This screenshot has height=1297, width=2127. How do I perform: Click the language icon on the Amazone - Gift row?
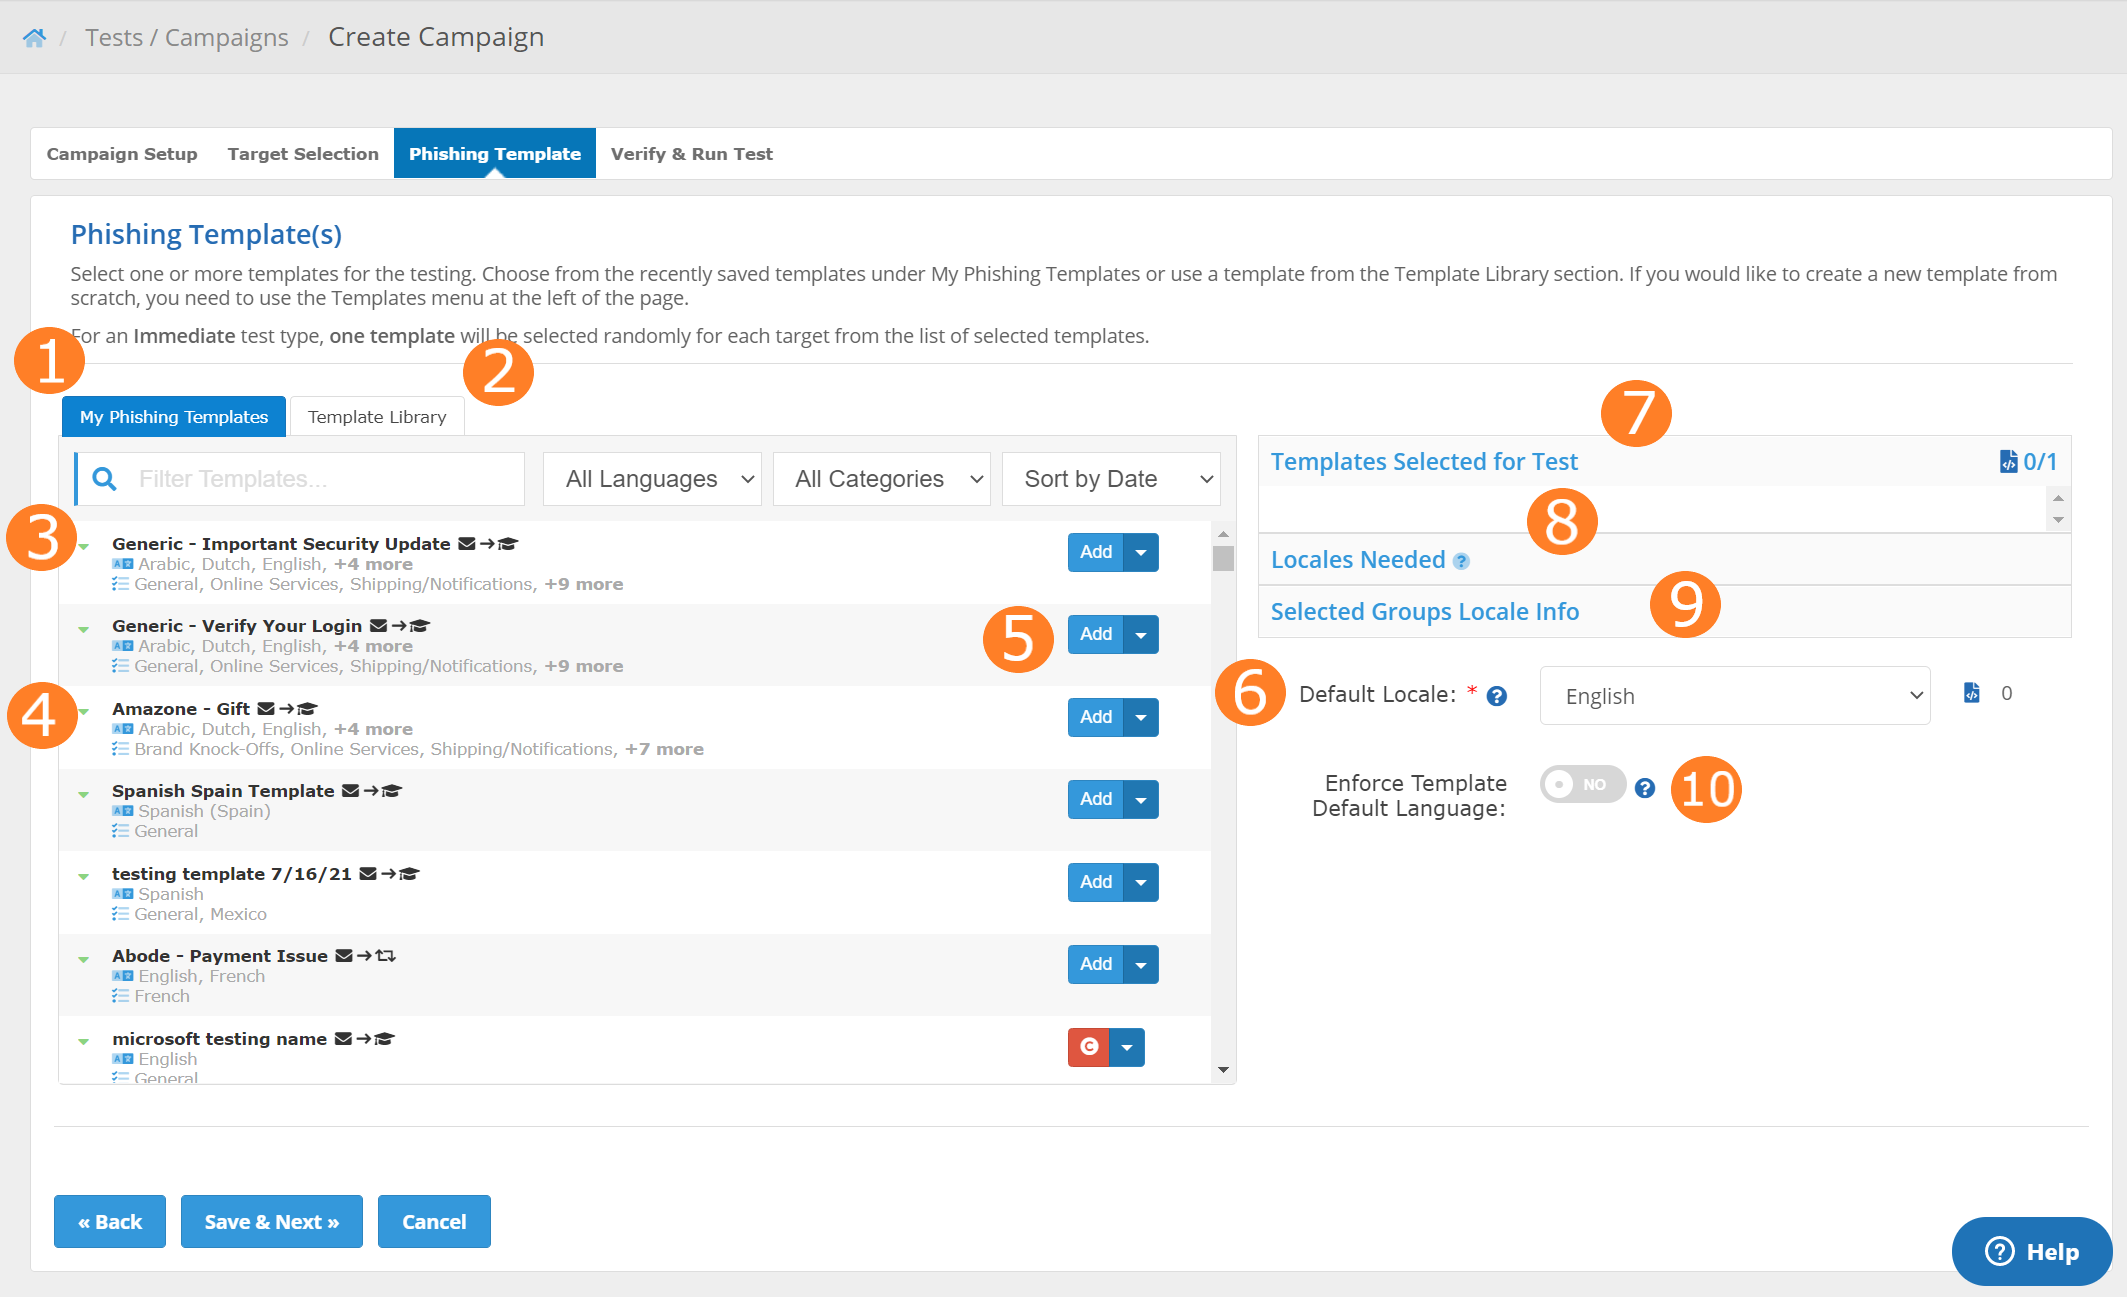(x=123, y=729)
